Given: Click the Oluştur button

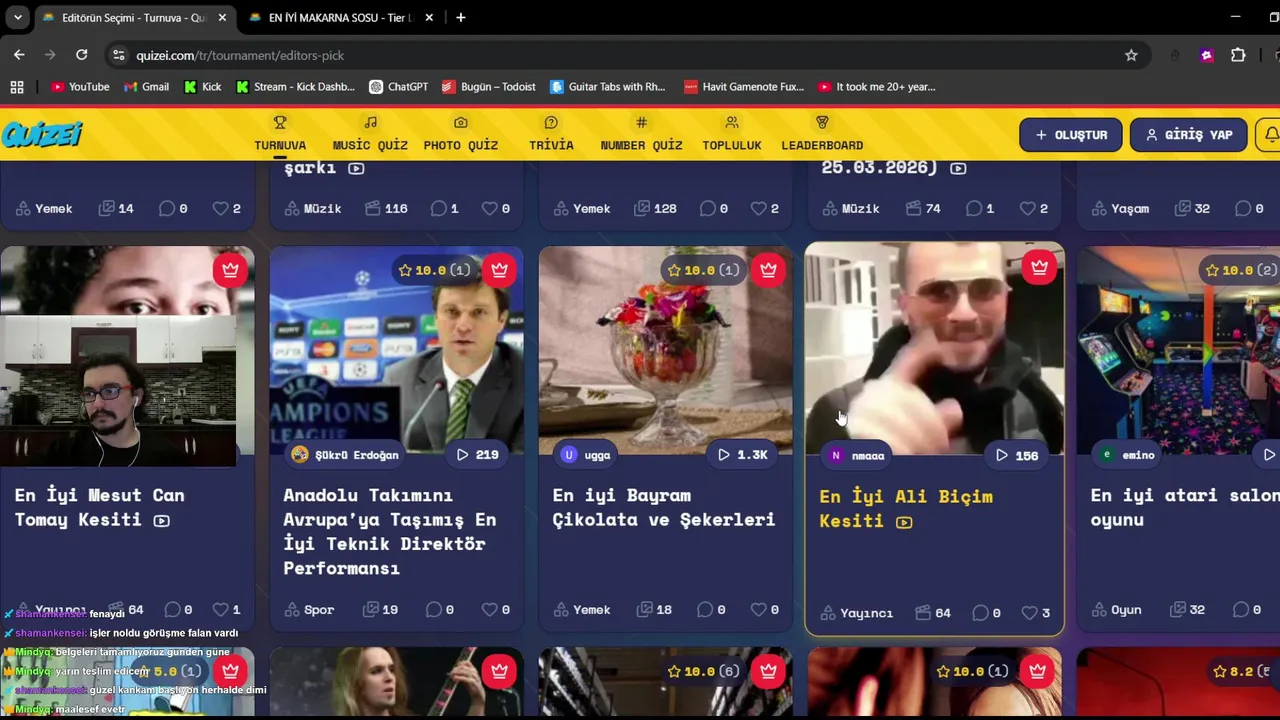Looking at the screenshot, I should click(1071, 135).
